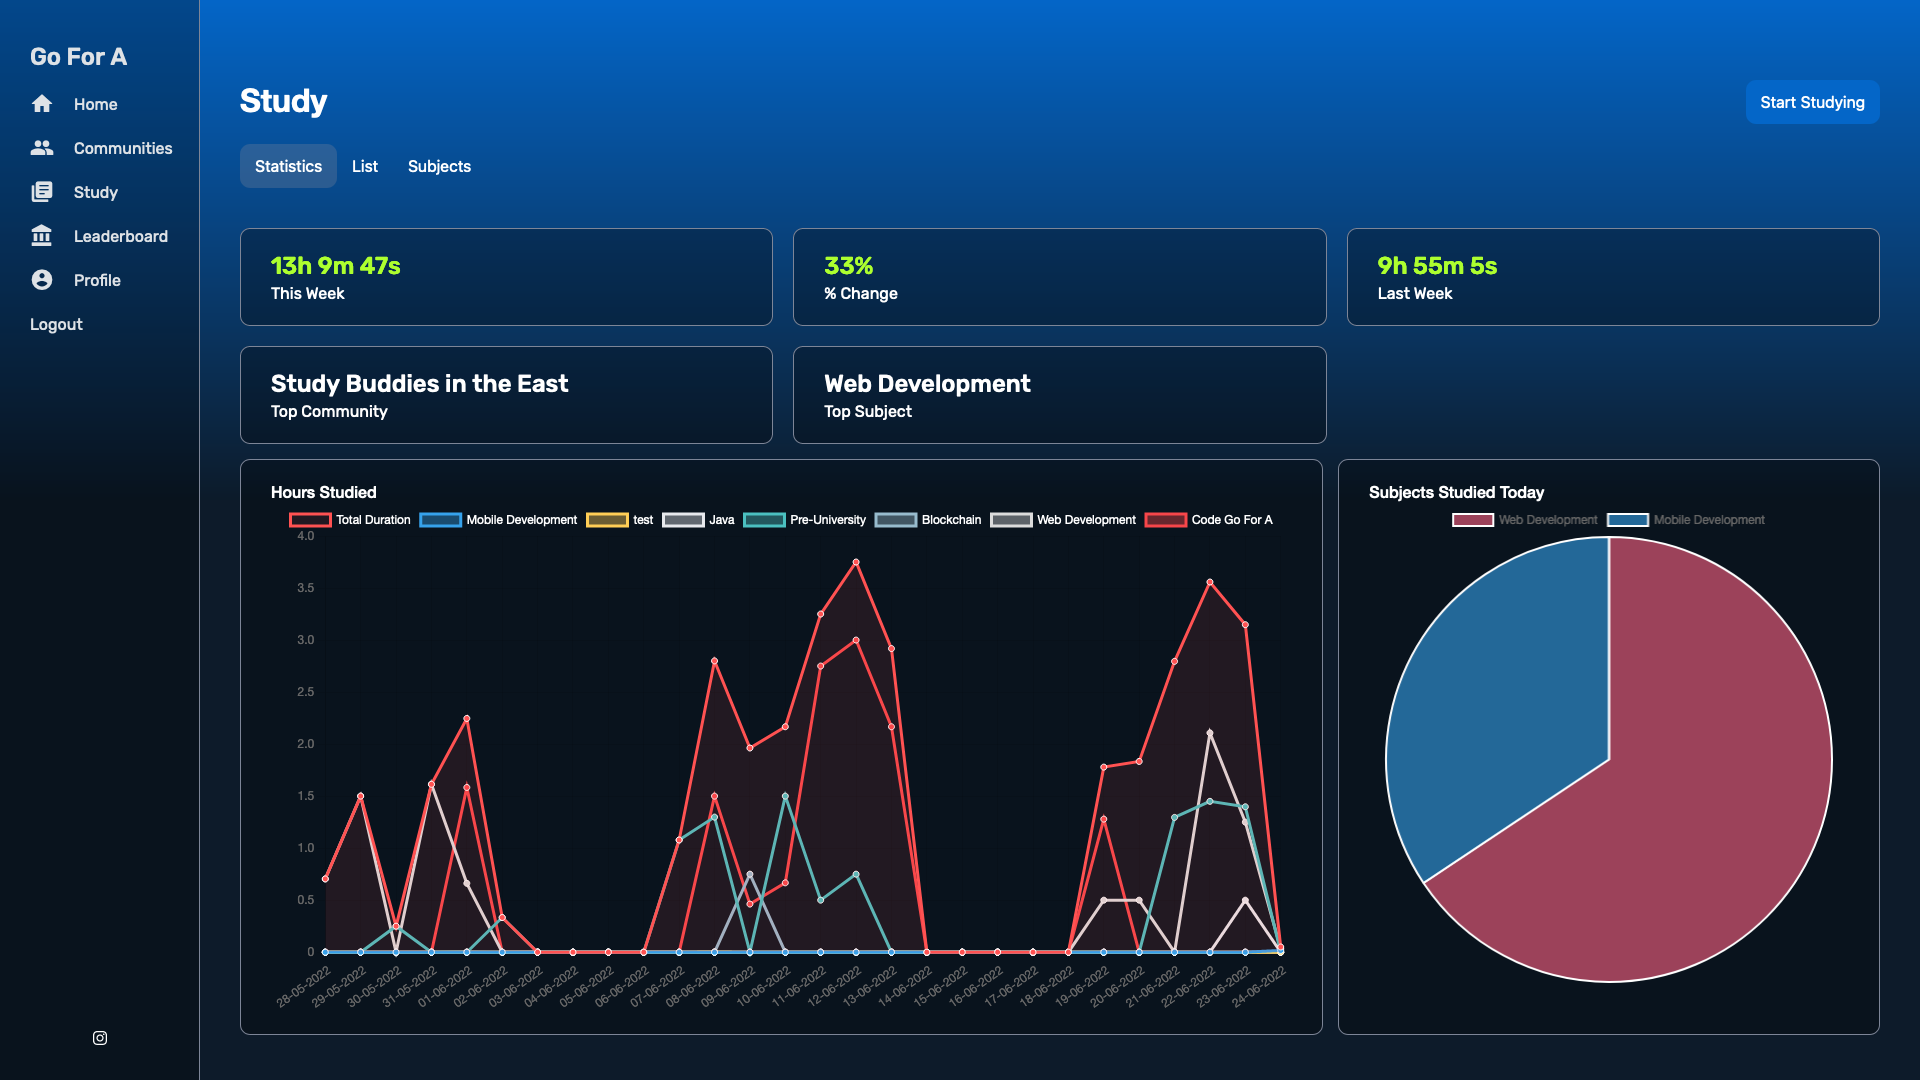1920x1080 pixels.
Task: Click the Subjects Studied Today title
Action: pos(1456,492)
